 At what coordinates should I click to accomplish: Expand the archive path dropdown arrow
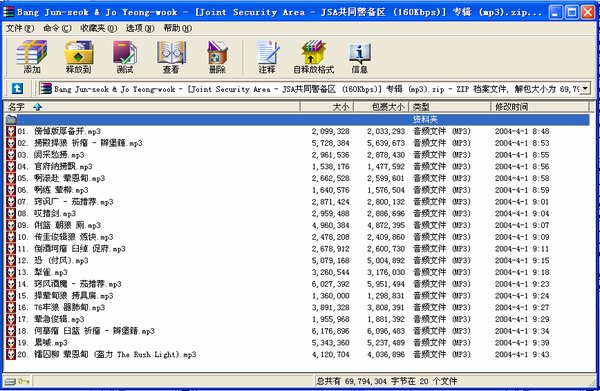[585, 89]
